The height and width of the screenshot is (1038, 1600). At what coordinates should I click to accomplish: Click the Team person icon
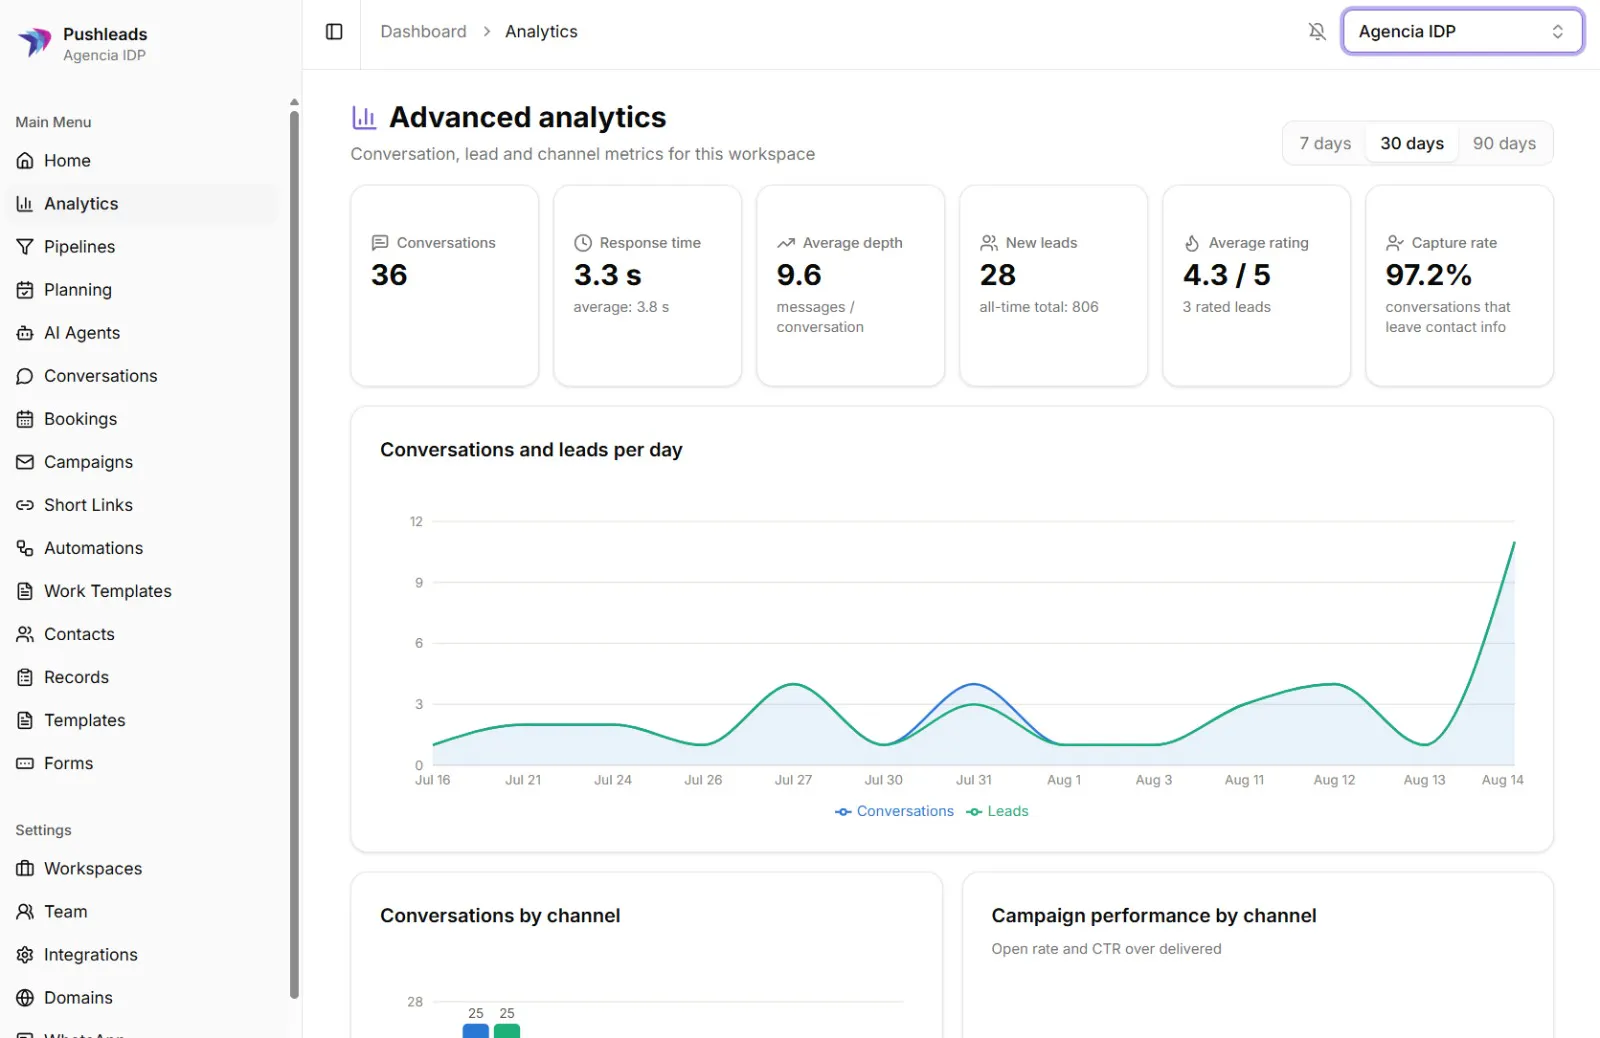click(x=25, y=912)
